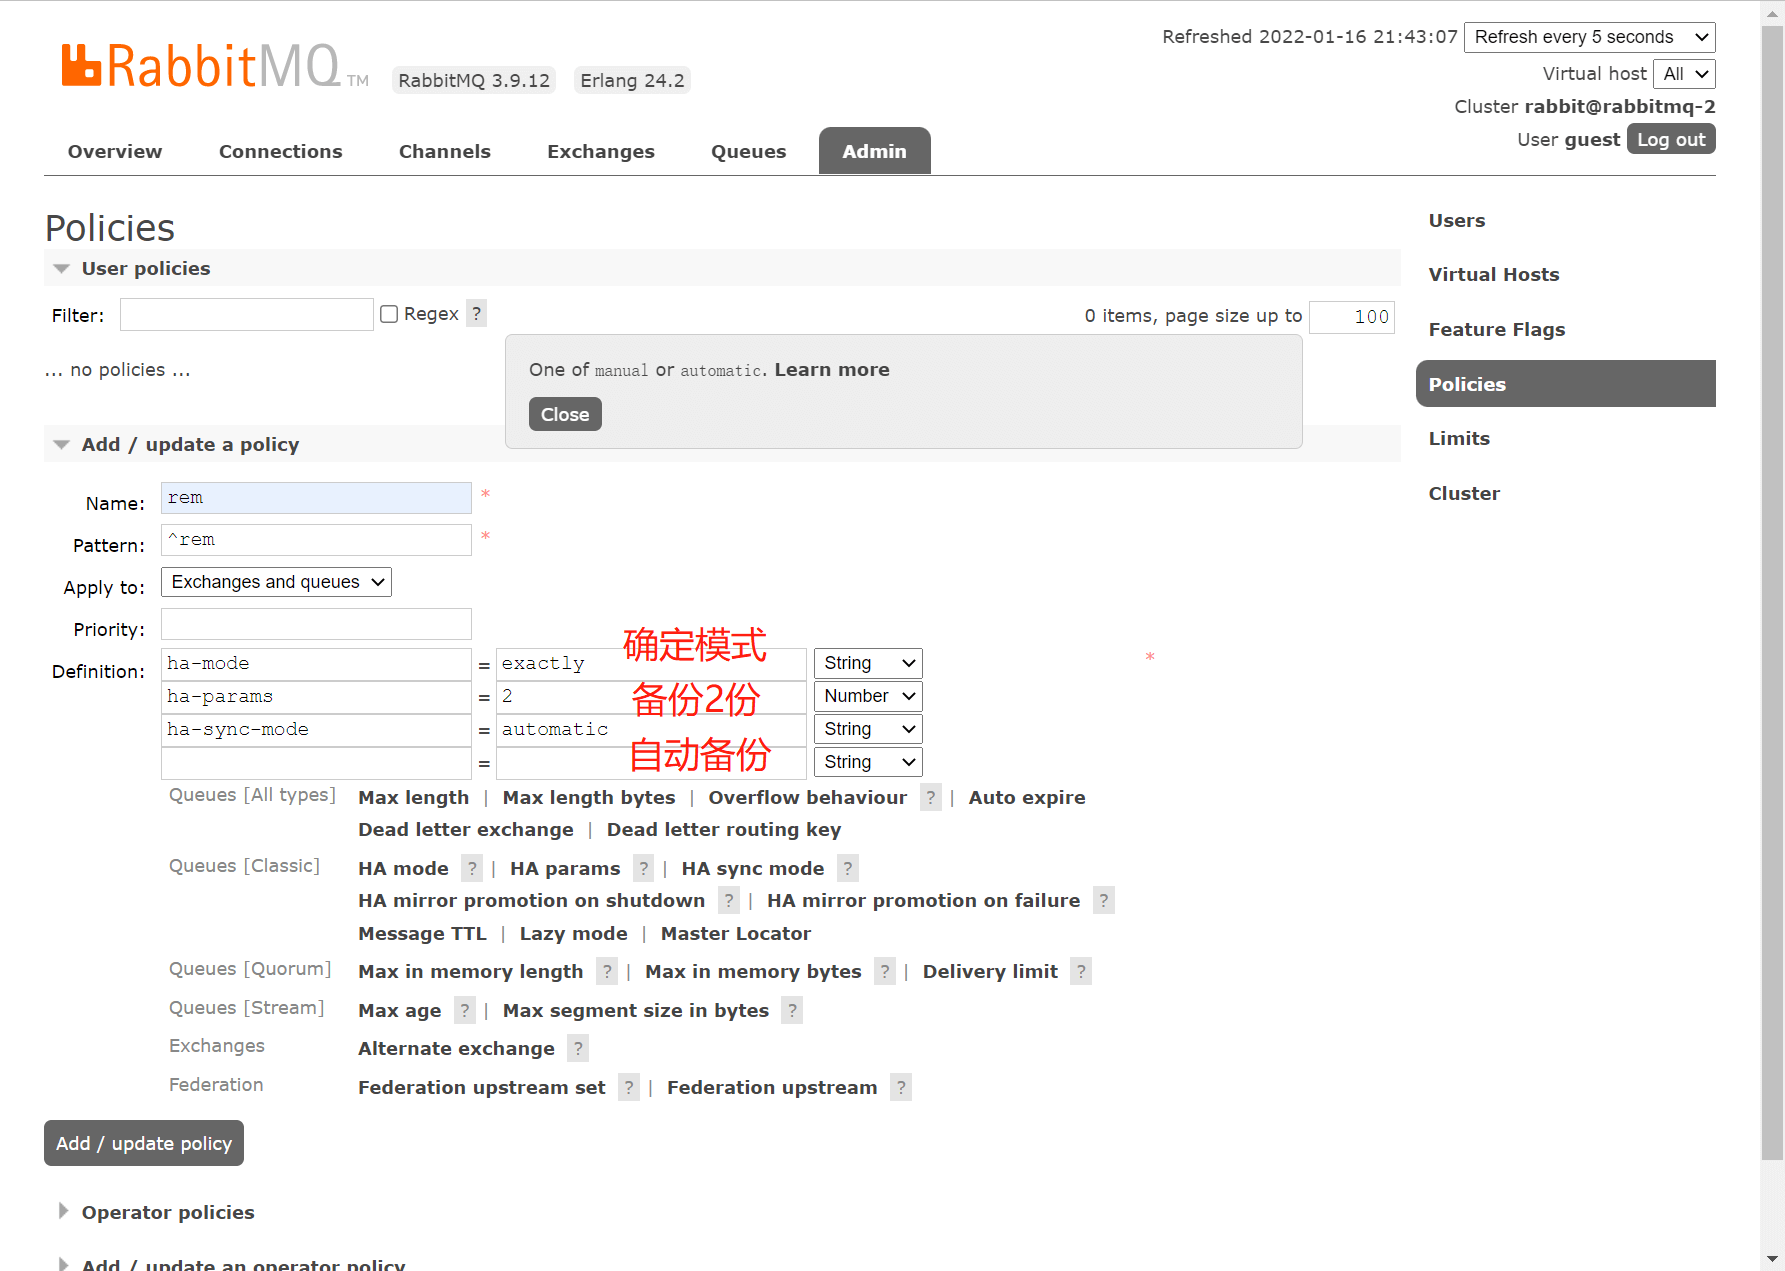Click the RabbitMQ logo
The image size is (1785, 1271).
(x=215, y=66)
